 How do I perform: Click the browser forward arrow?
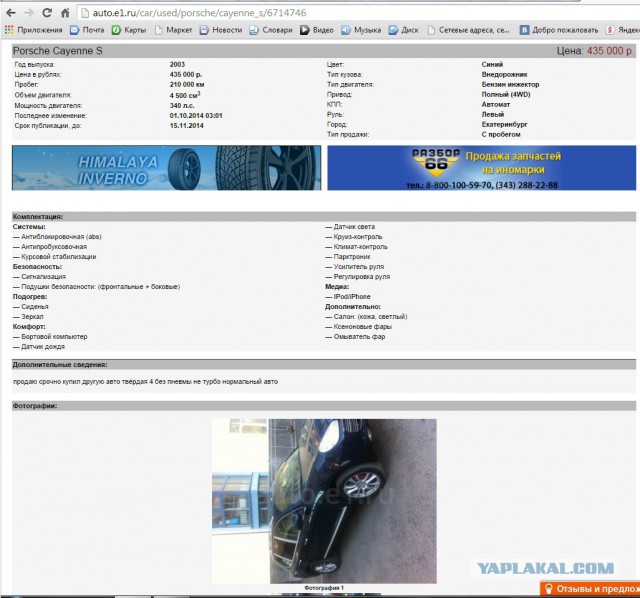pos(29,13)
